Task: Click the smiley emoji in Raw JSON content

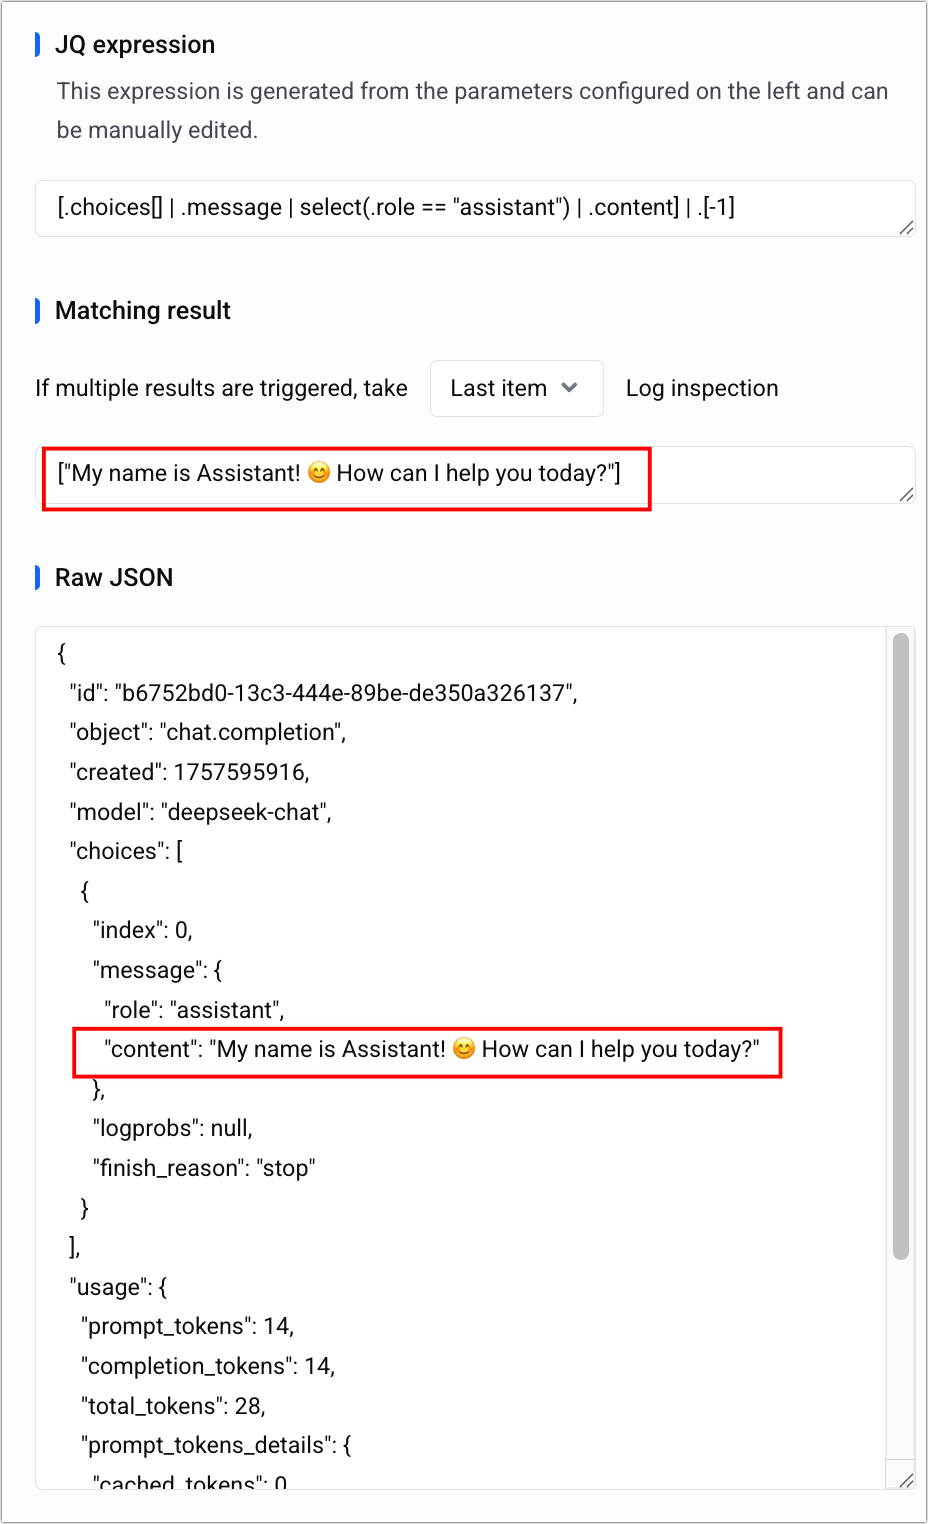Action: 464,1049
